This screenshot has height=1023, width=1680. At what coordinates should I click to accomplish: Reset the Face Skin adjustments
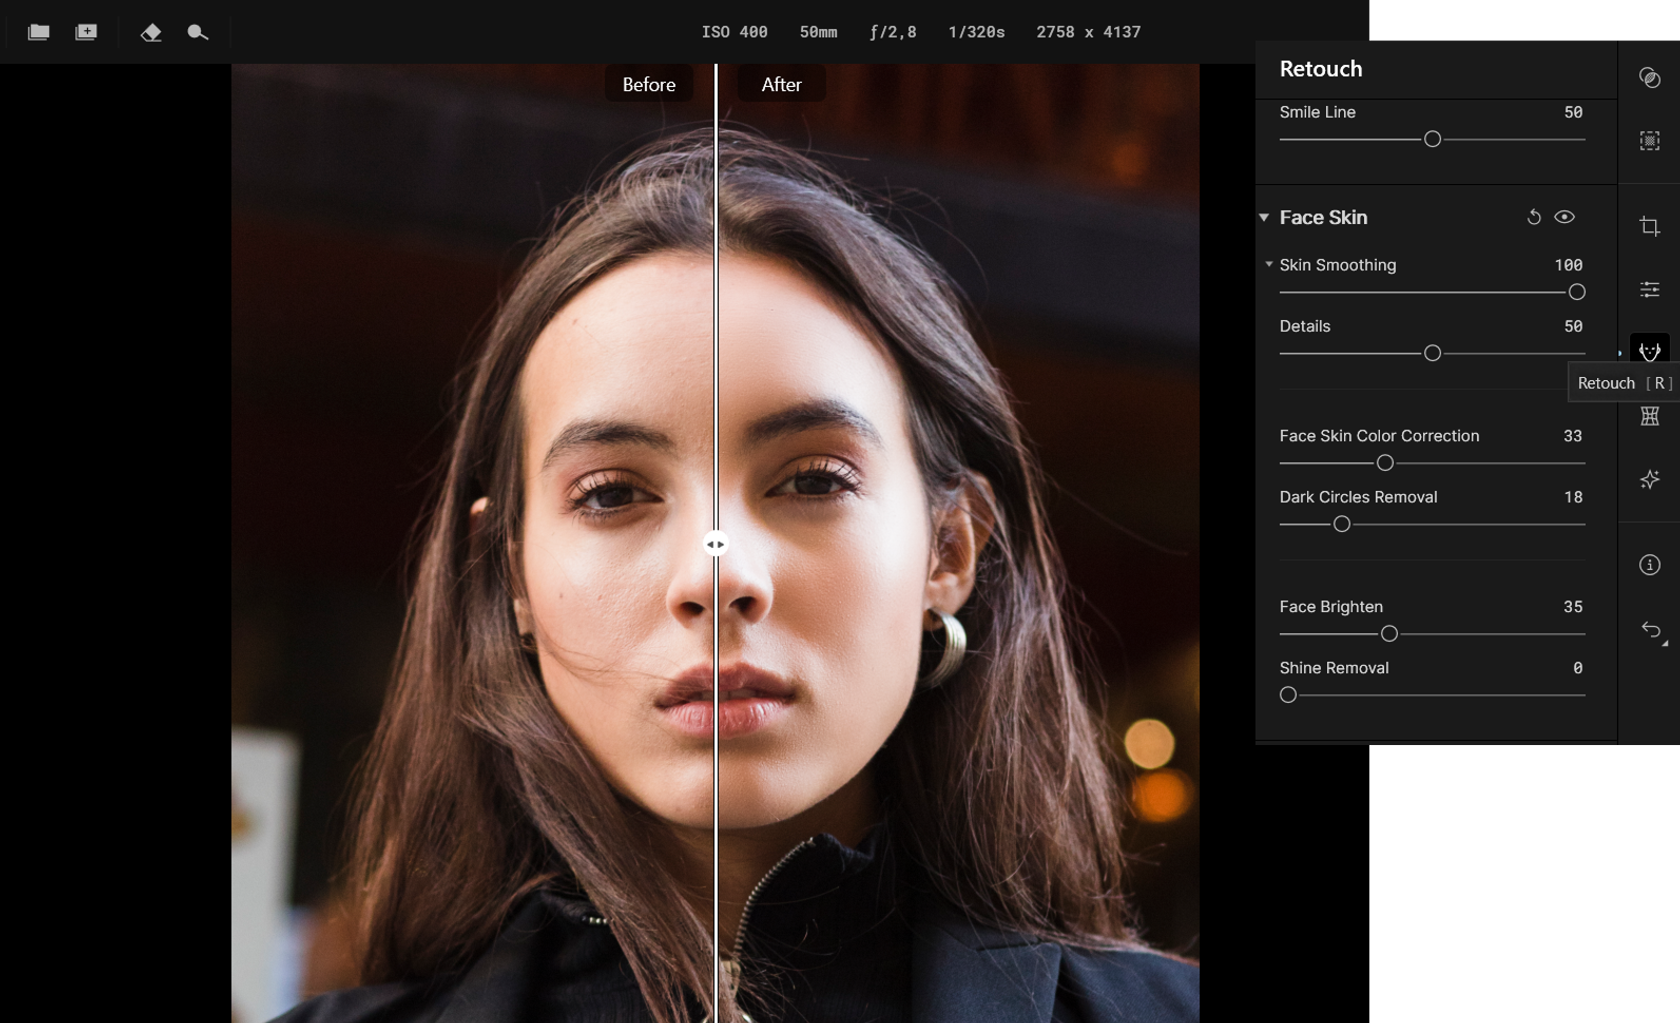click(1533, 216)
